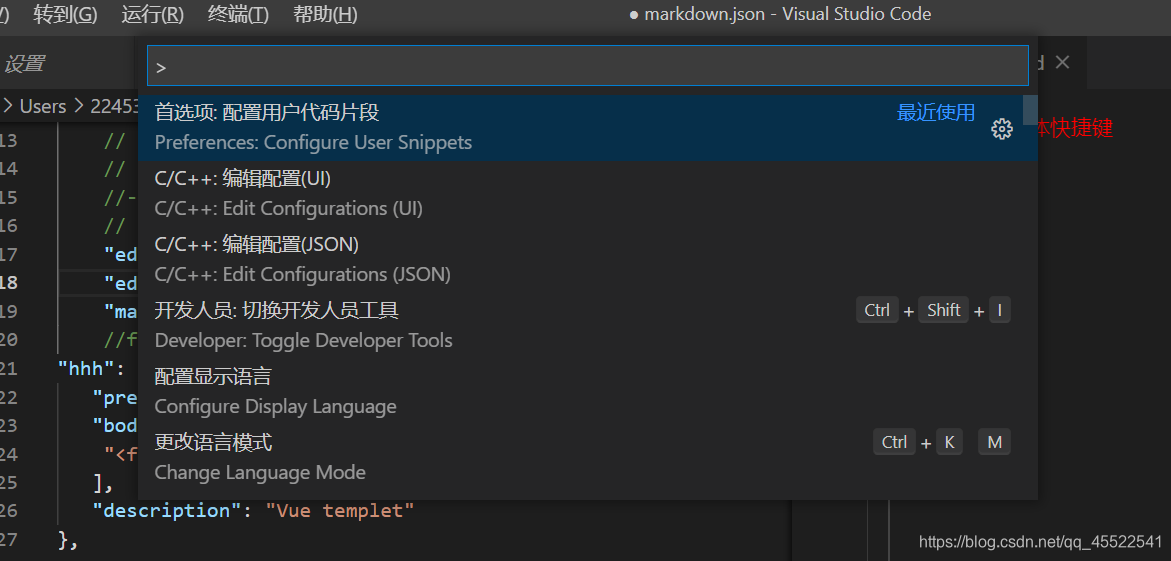
Task: Open the 转到(G) menu
Action: tap(65, 14)
